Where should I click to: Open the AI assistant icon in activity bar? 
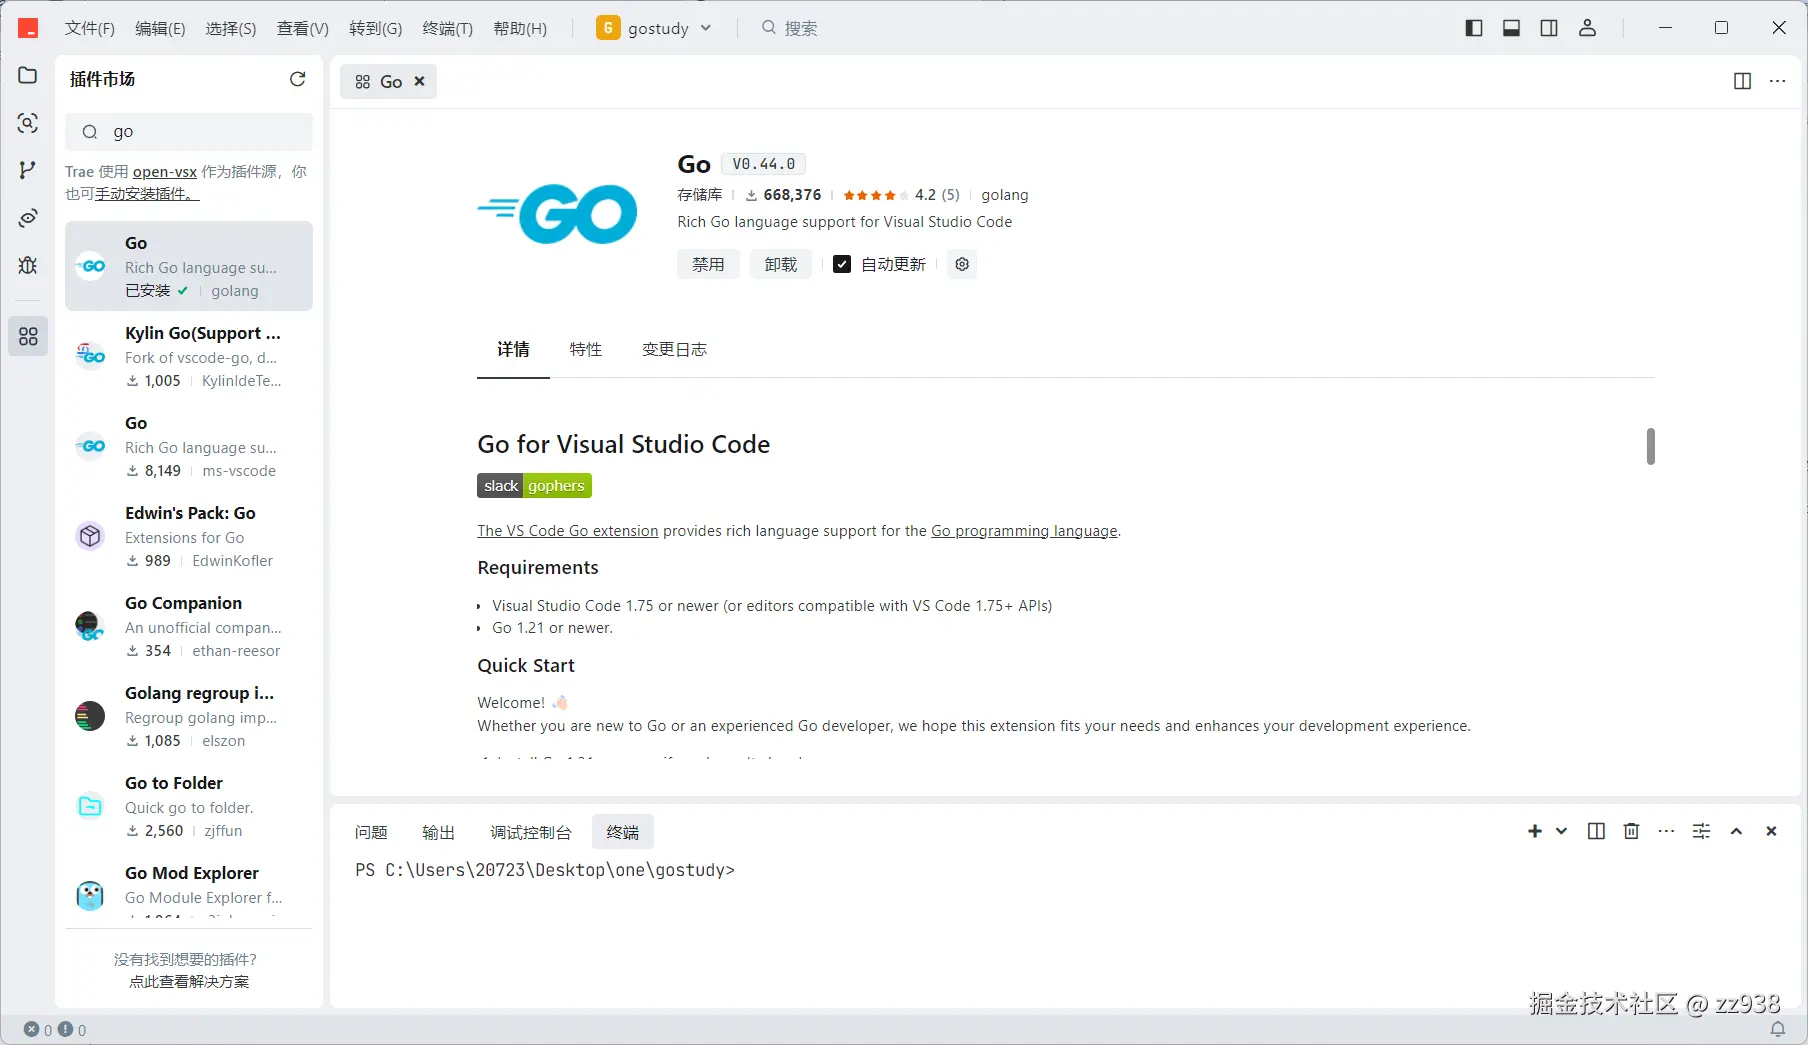tap(28, 218)
